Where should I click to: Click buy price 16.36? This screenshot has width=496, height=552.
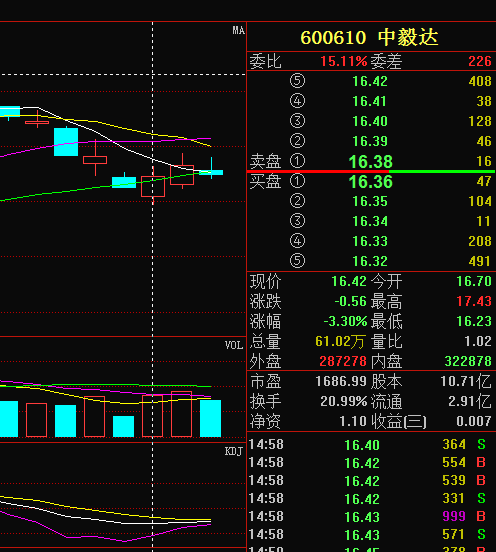pos(370,182)
